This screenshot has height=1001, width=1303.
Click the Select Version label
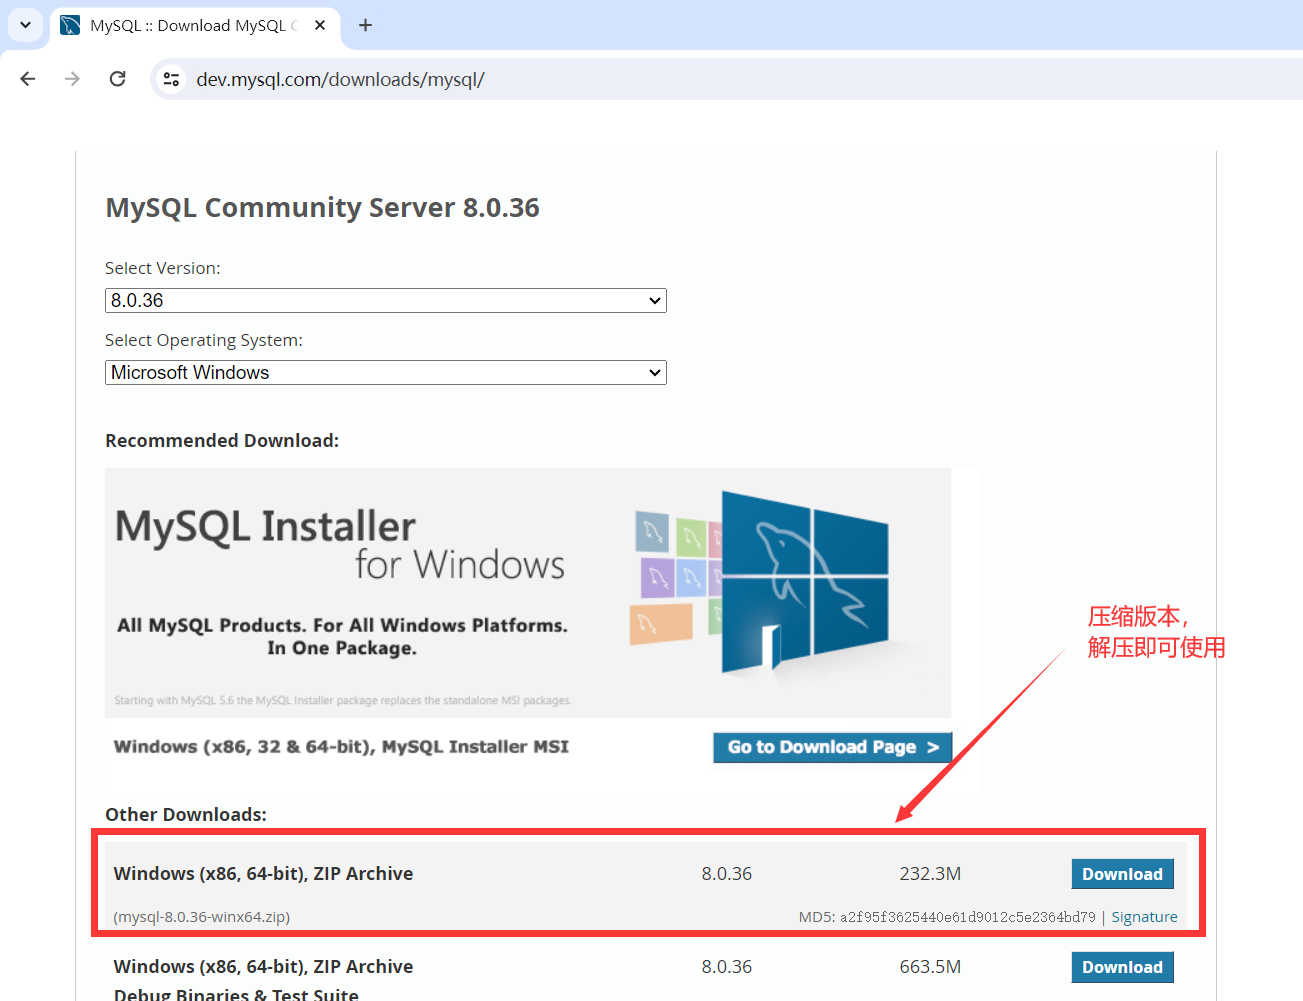point(163,268)
